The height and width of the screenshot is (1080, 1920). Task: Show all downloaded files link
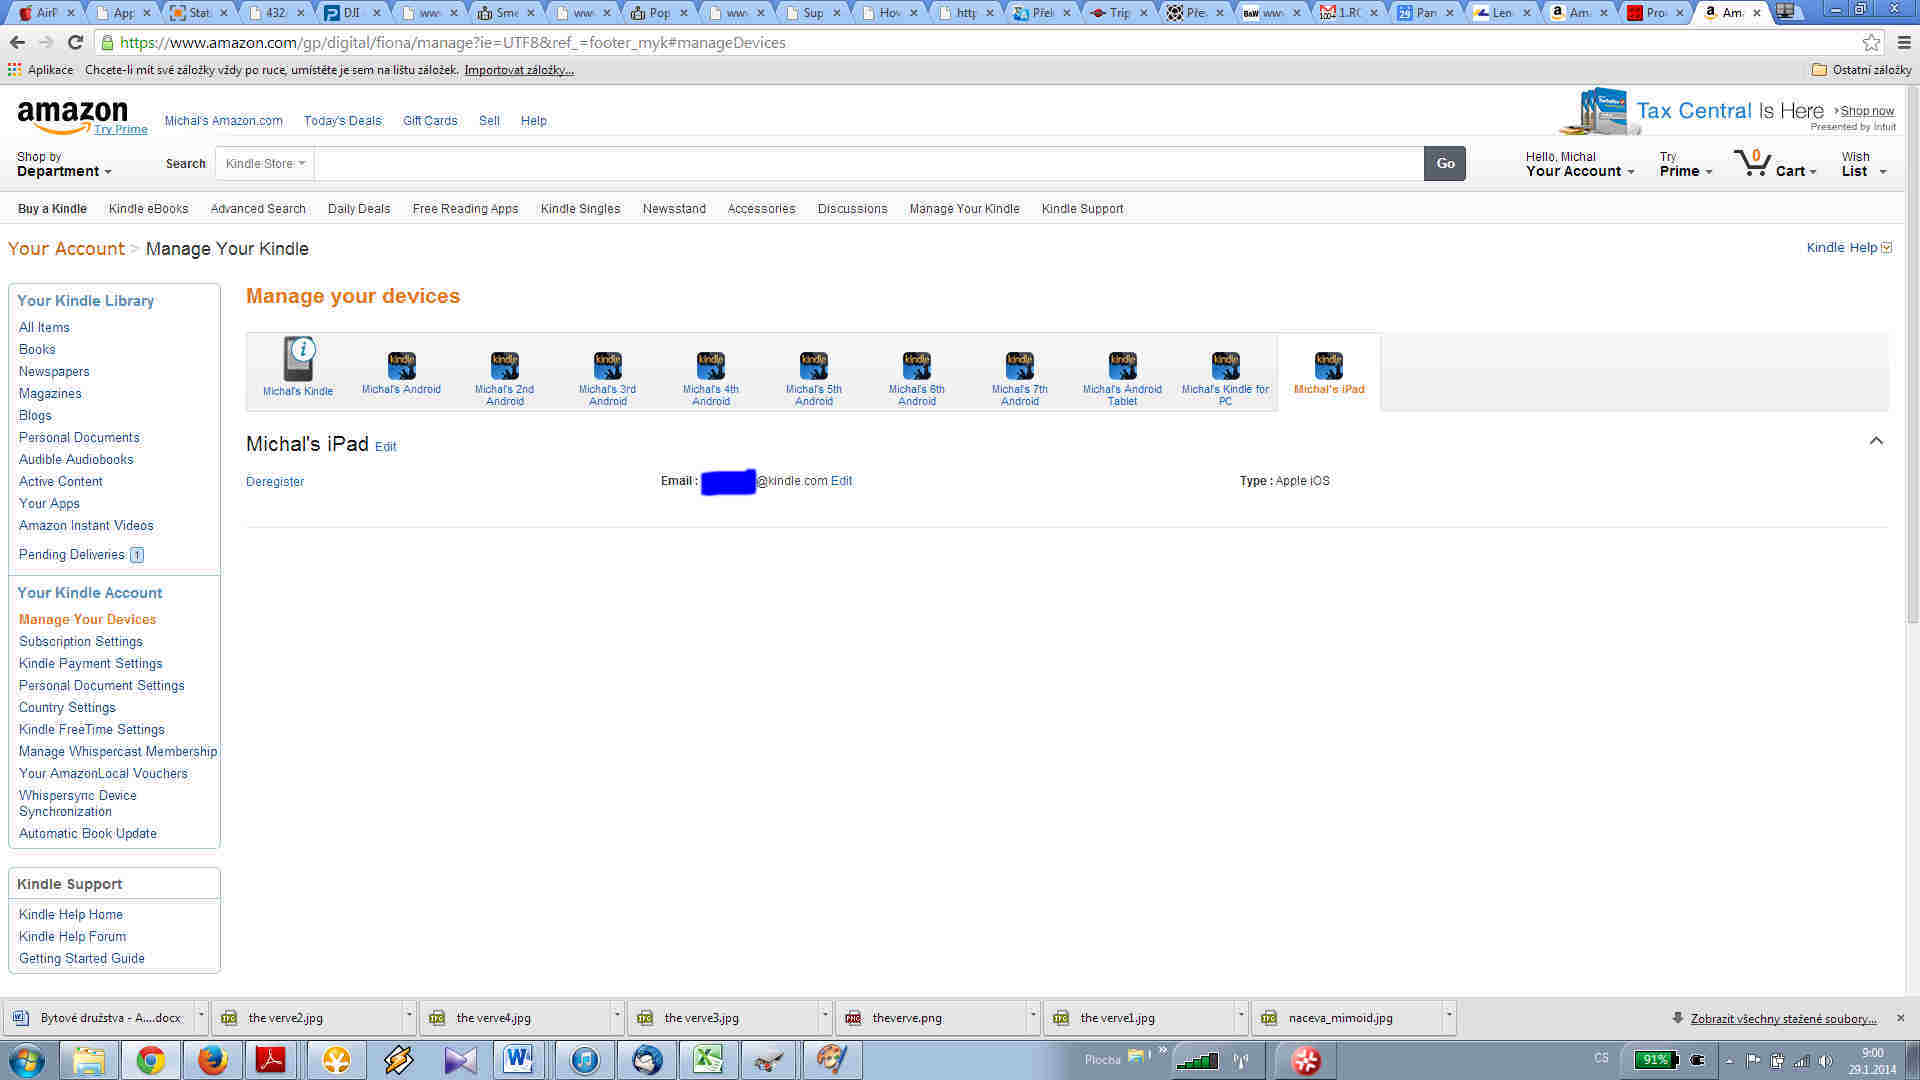tap(1783, 1019)
